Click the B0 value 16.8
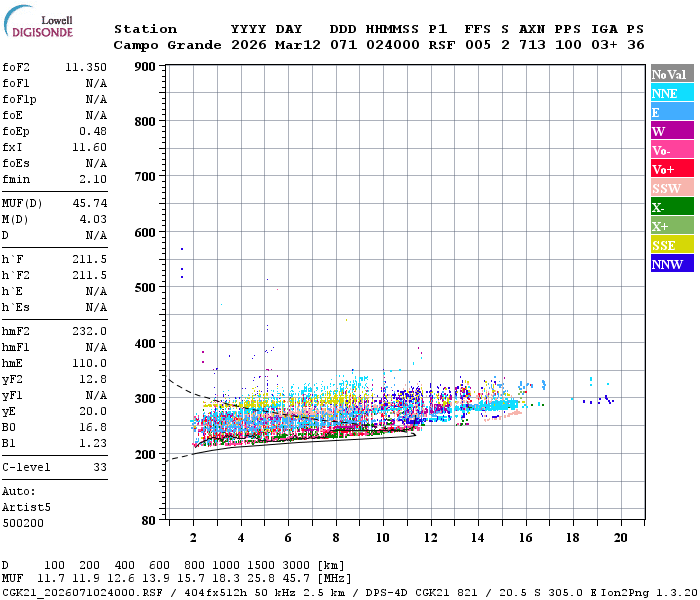The height and width of the screenshot is (600, 700). coord(93,427)
